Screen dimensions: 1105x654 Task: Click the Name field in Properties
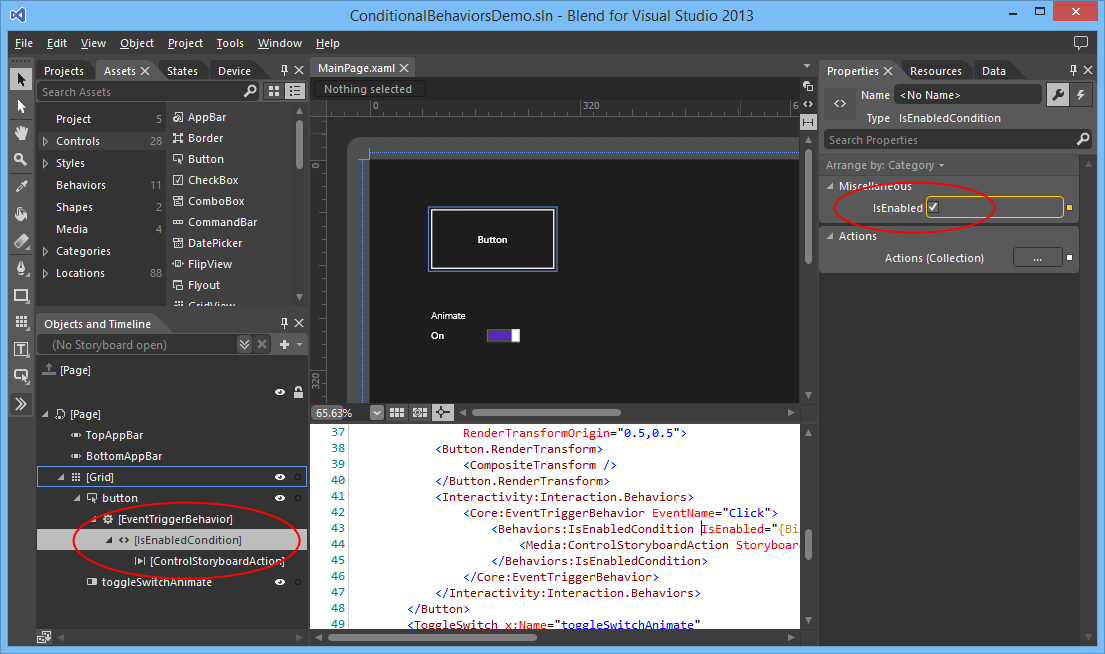968,94
